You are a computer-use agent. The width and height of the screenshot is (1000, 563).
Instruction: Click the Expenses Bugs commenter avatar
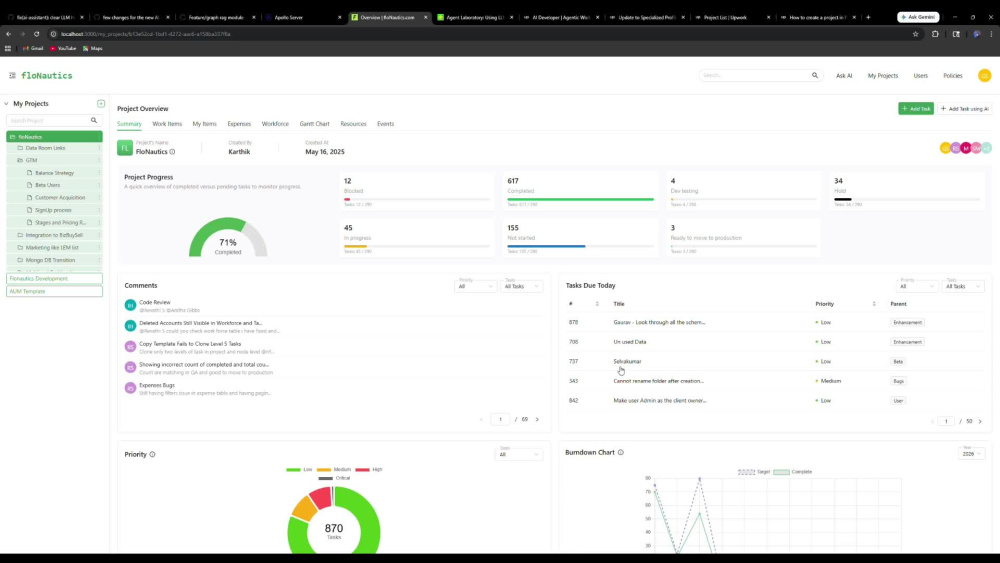pyautogui.click(x=130, y=388)
